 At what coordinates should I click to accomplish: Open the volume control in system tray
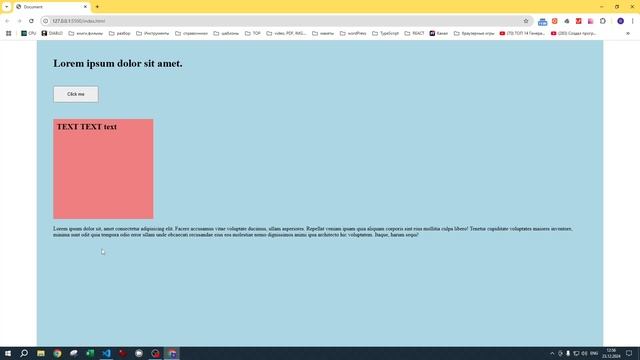click(x=584, y=353)
